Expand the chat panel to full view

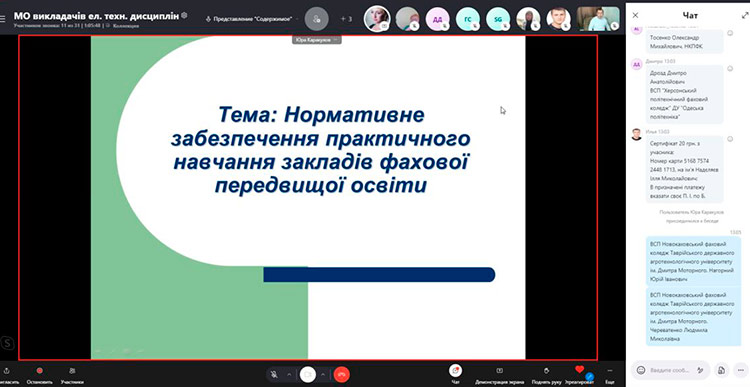click(x=744, y=15)
